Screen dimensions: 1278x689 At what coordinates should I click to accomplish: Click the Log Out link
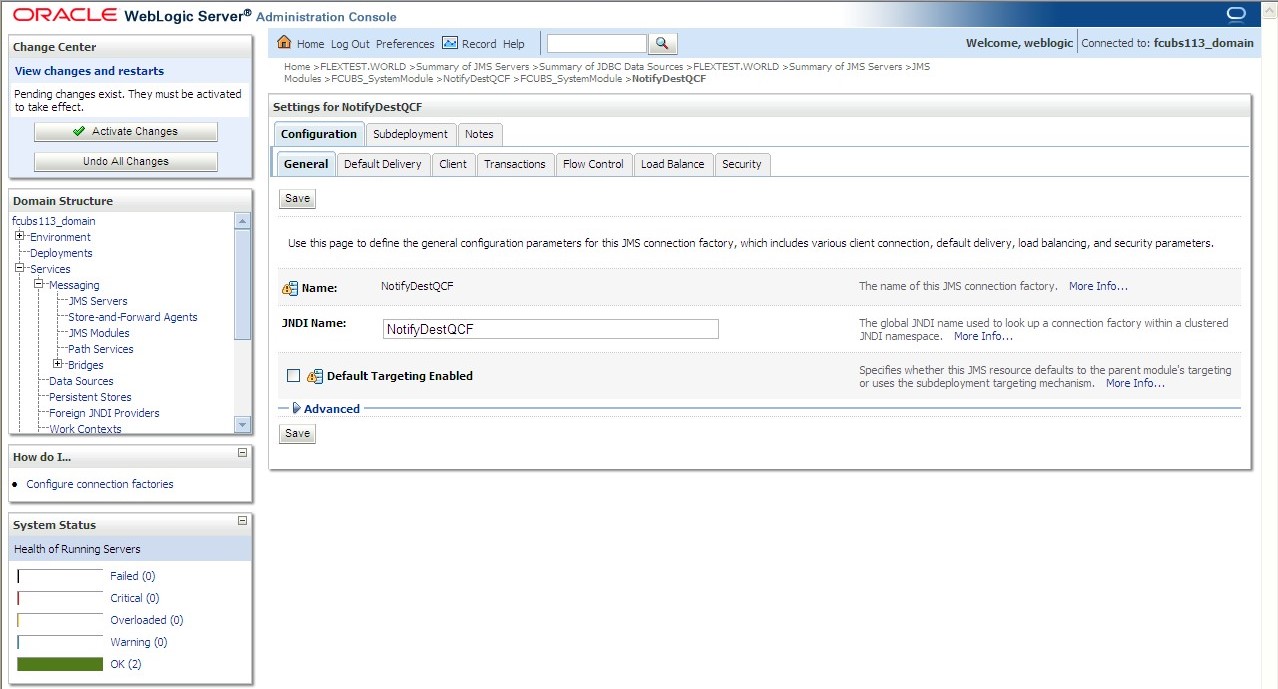point(350,44)
